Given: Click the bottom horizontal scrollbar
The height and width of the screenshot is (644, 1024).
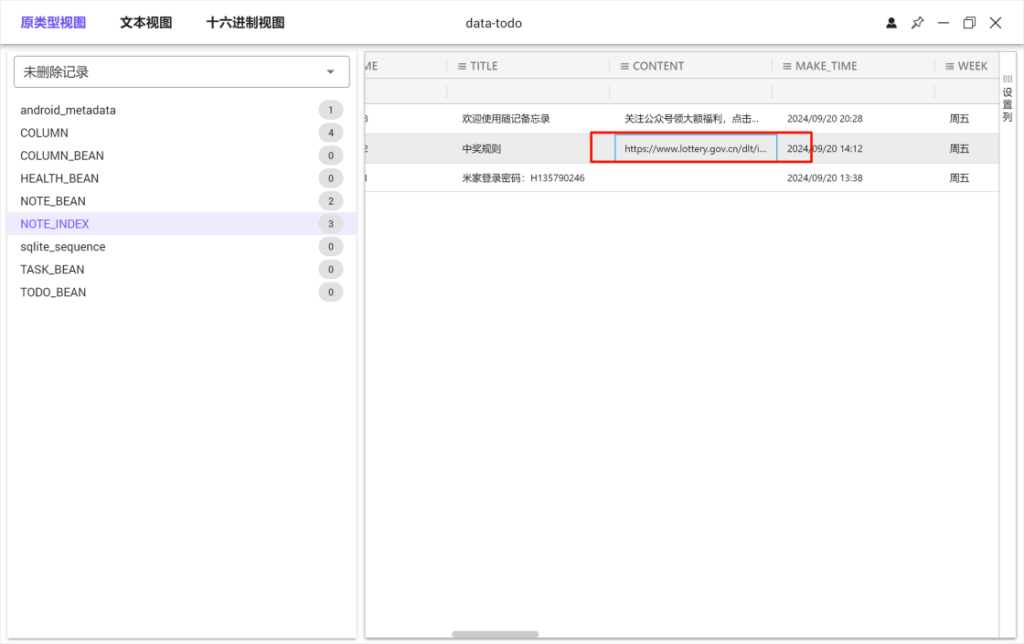Looking at the screenshot, I should (497, 634).
